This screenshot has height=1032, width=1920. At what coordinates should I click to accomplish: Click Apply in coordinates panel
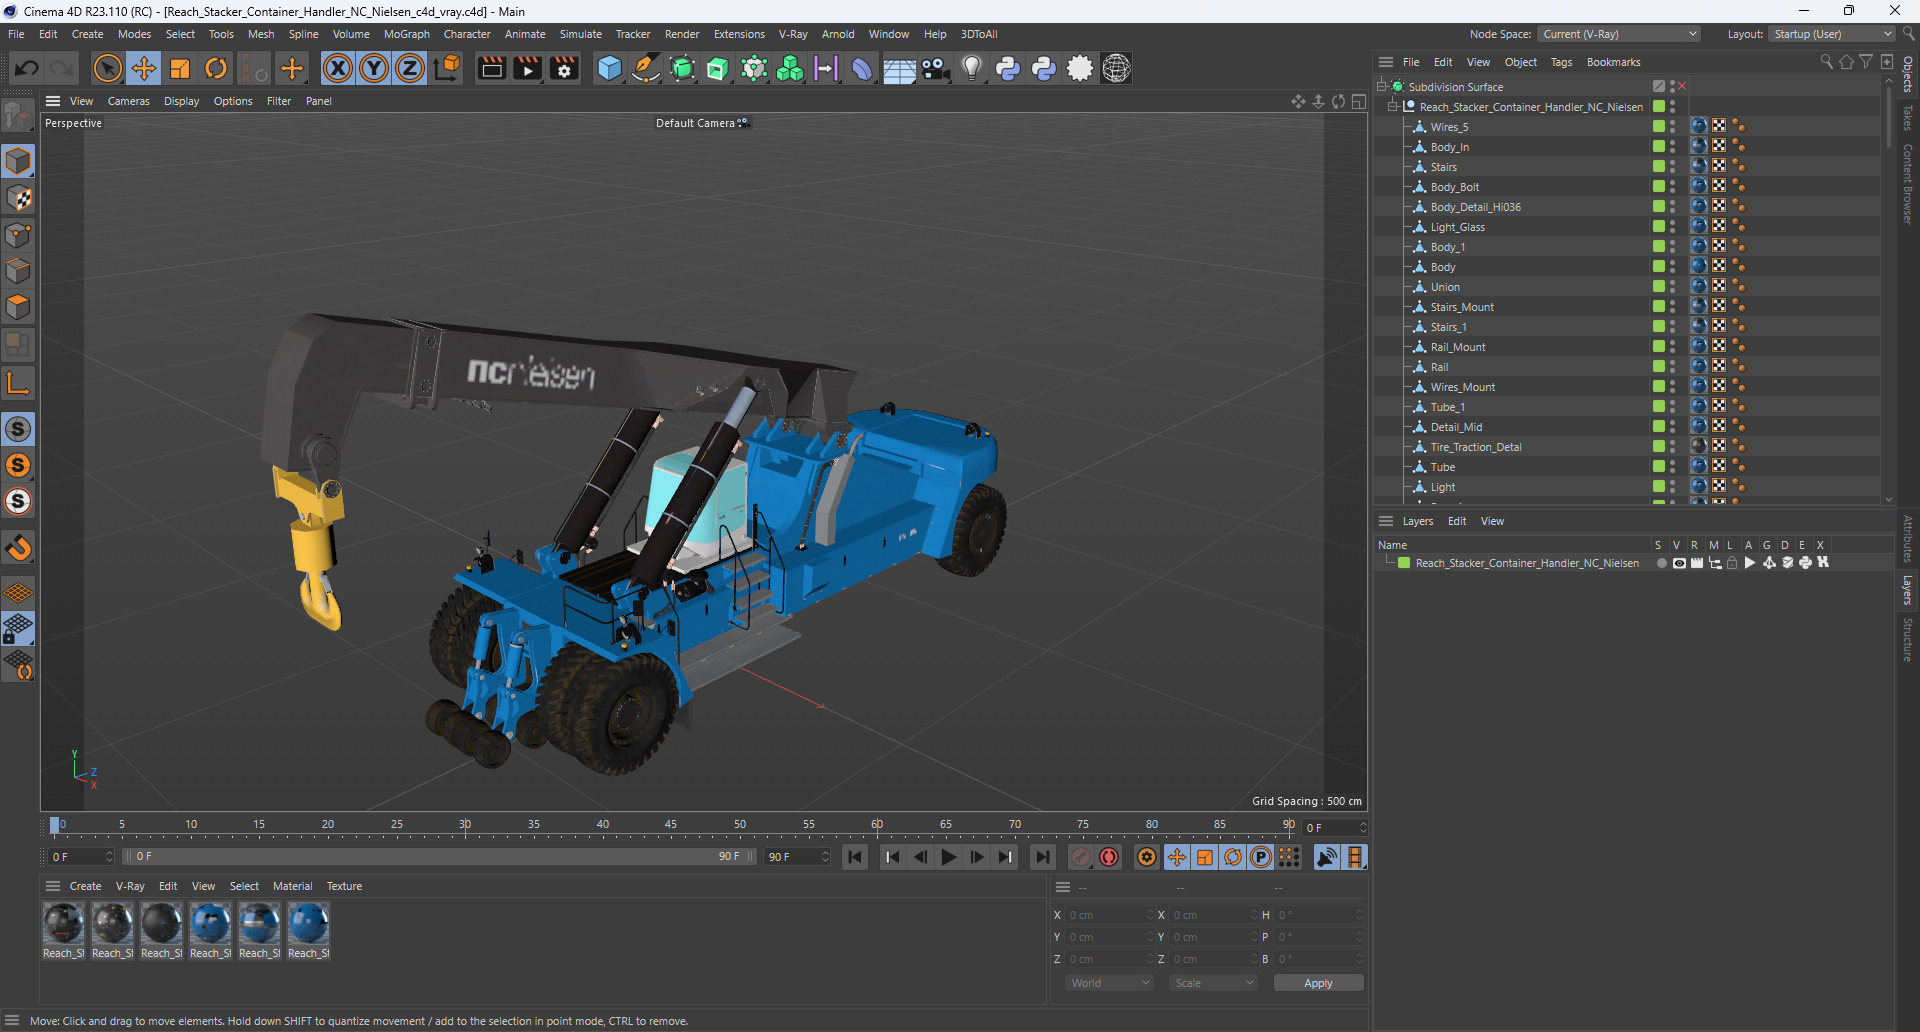[1318, 983]
